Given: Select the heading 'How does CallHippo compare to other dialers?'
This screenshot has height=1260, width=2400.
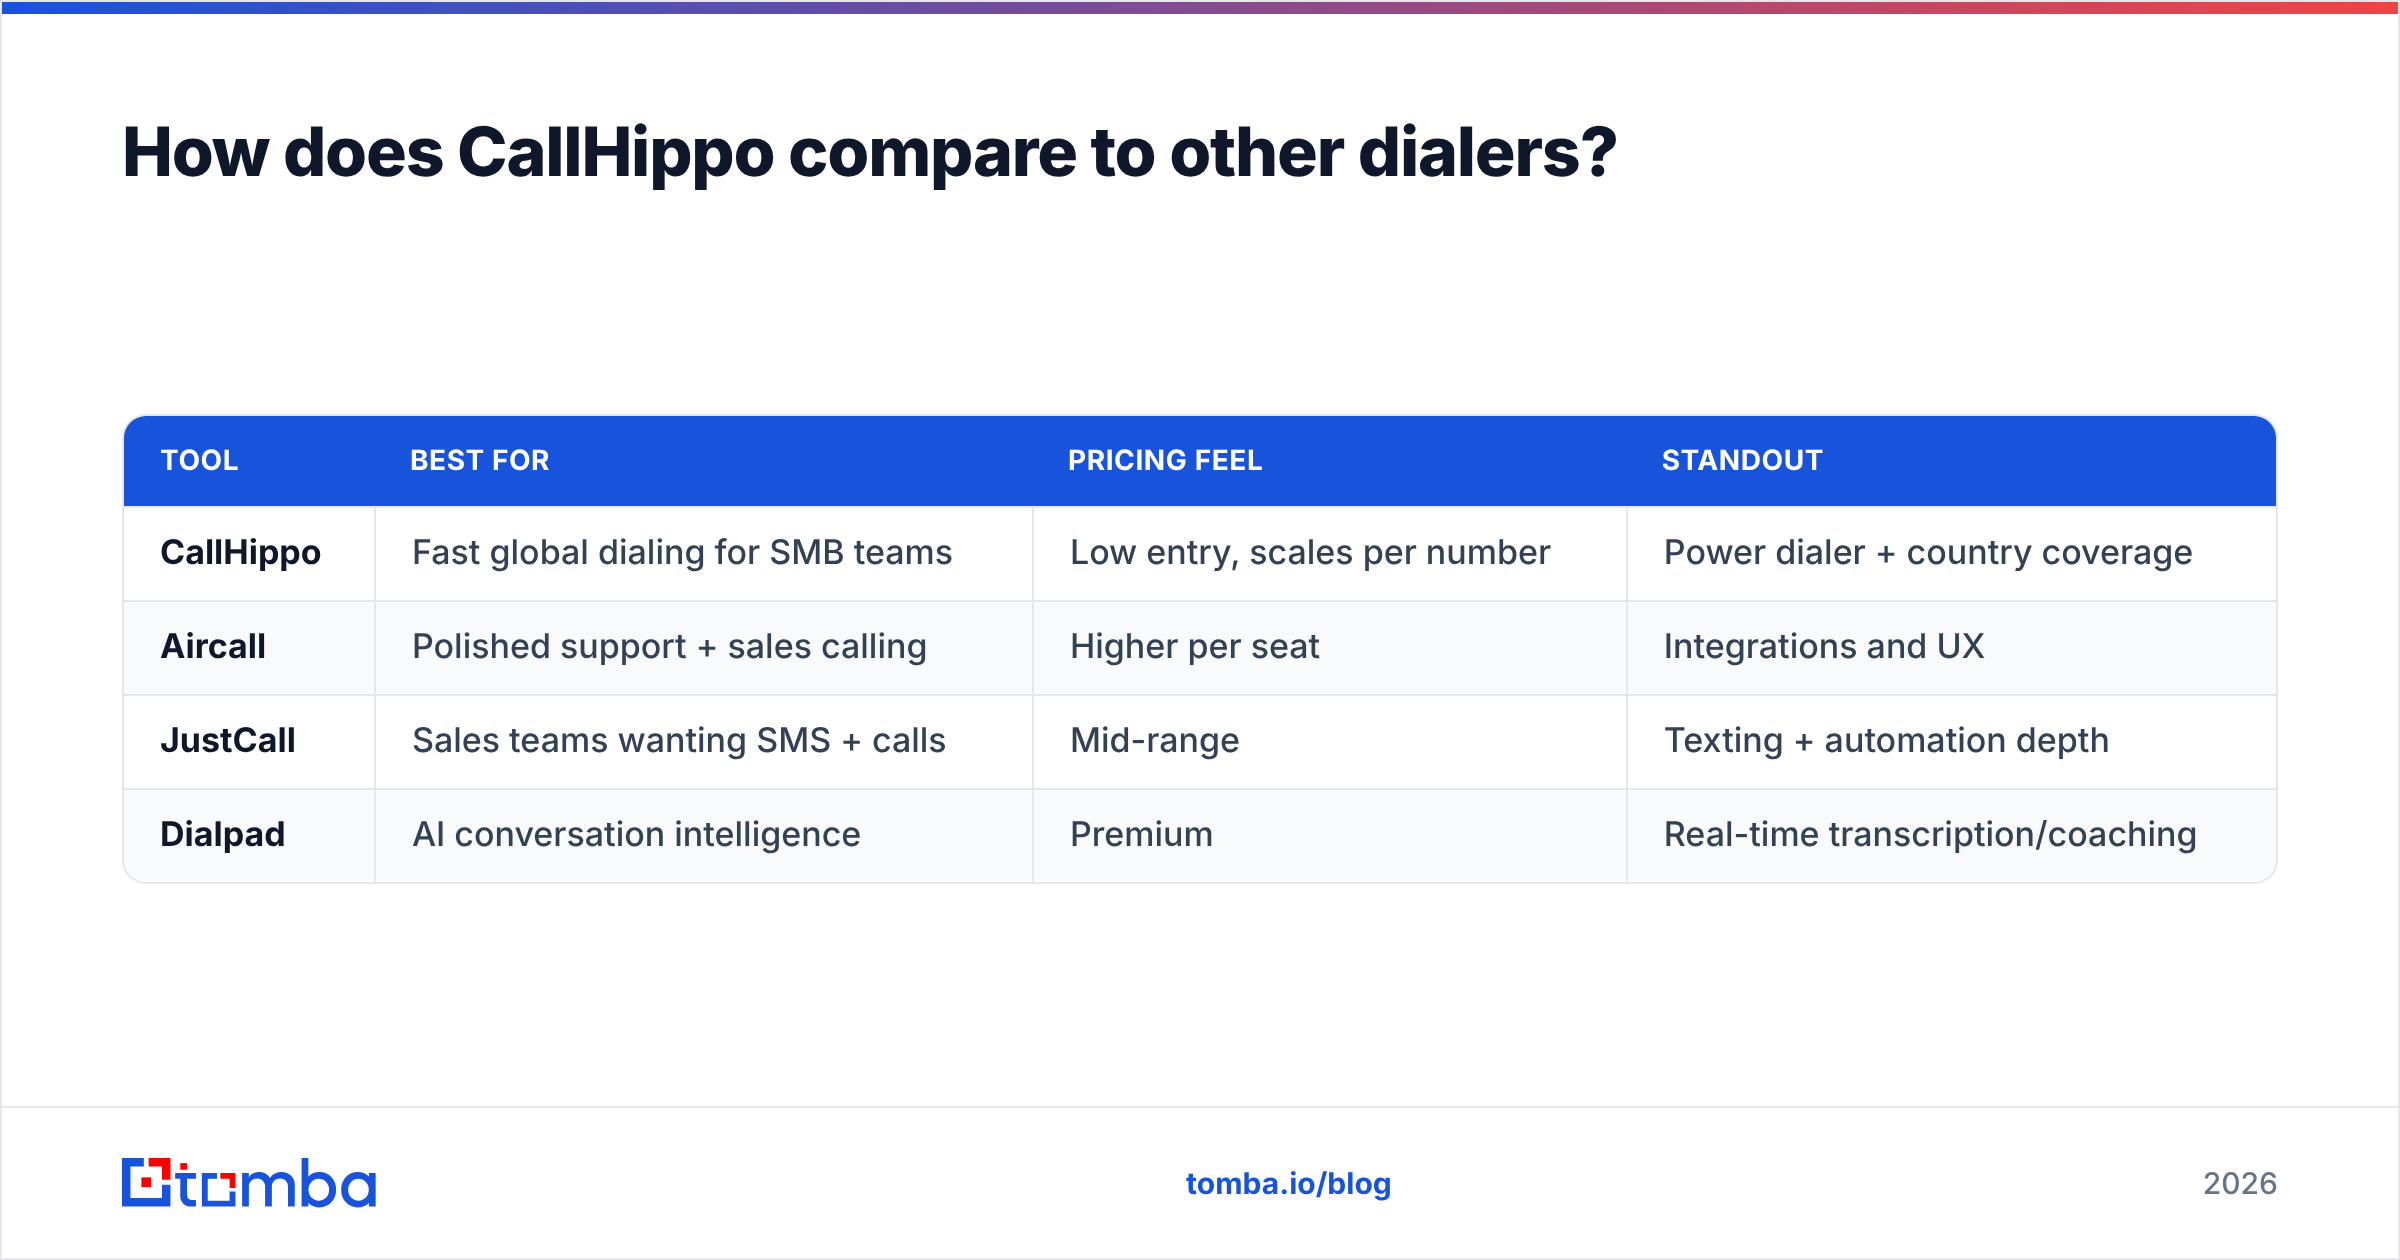Looking at the screenshot, I should click(x=869, y=153).
